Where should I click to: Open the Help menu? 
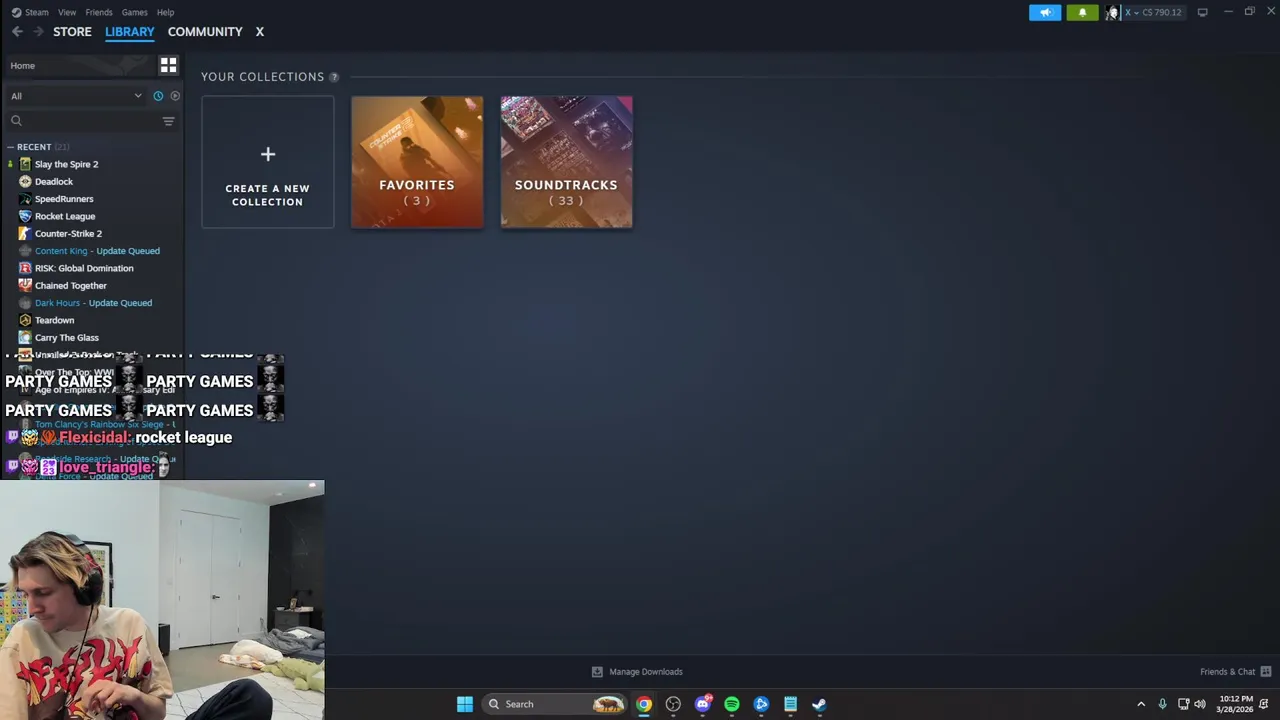[x=166, y=12]
